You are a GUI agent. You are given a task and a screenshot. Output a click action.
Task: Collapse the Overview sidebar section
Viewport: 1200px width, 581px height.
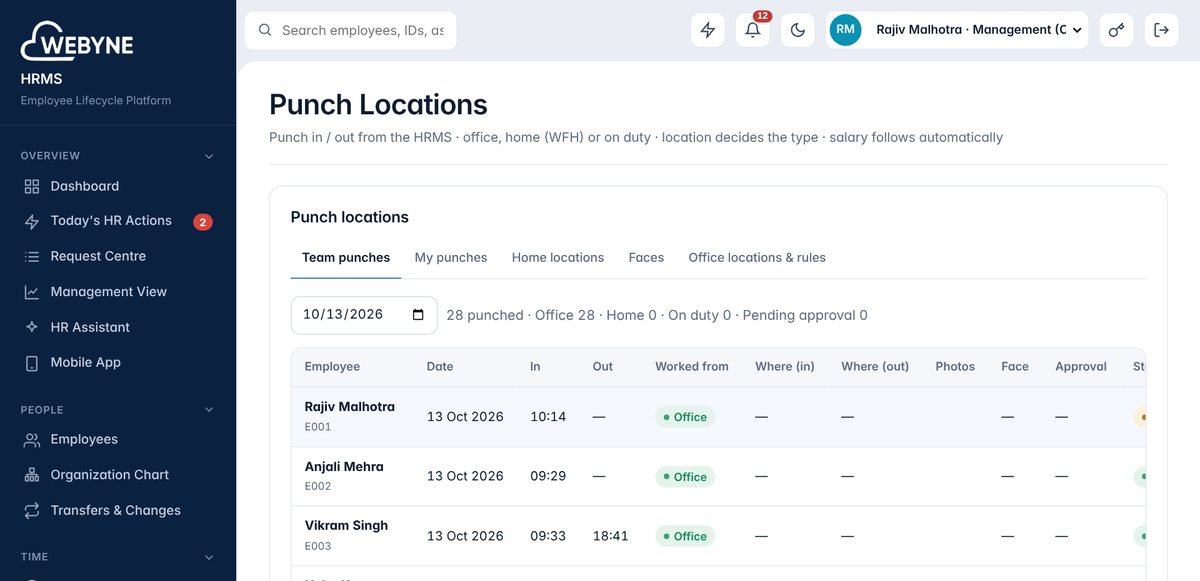[x=209, y=156]
